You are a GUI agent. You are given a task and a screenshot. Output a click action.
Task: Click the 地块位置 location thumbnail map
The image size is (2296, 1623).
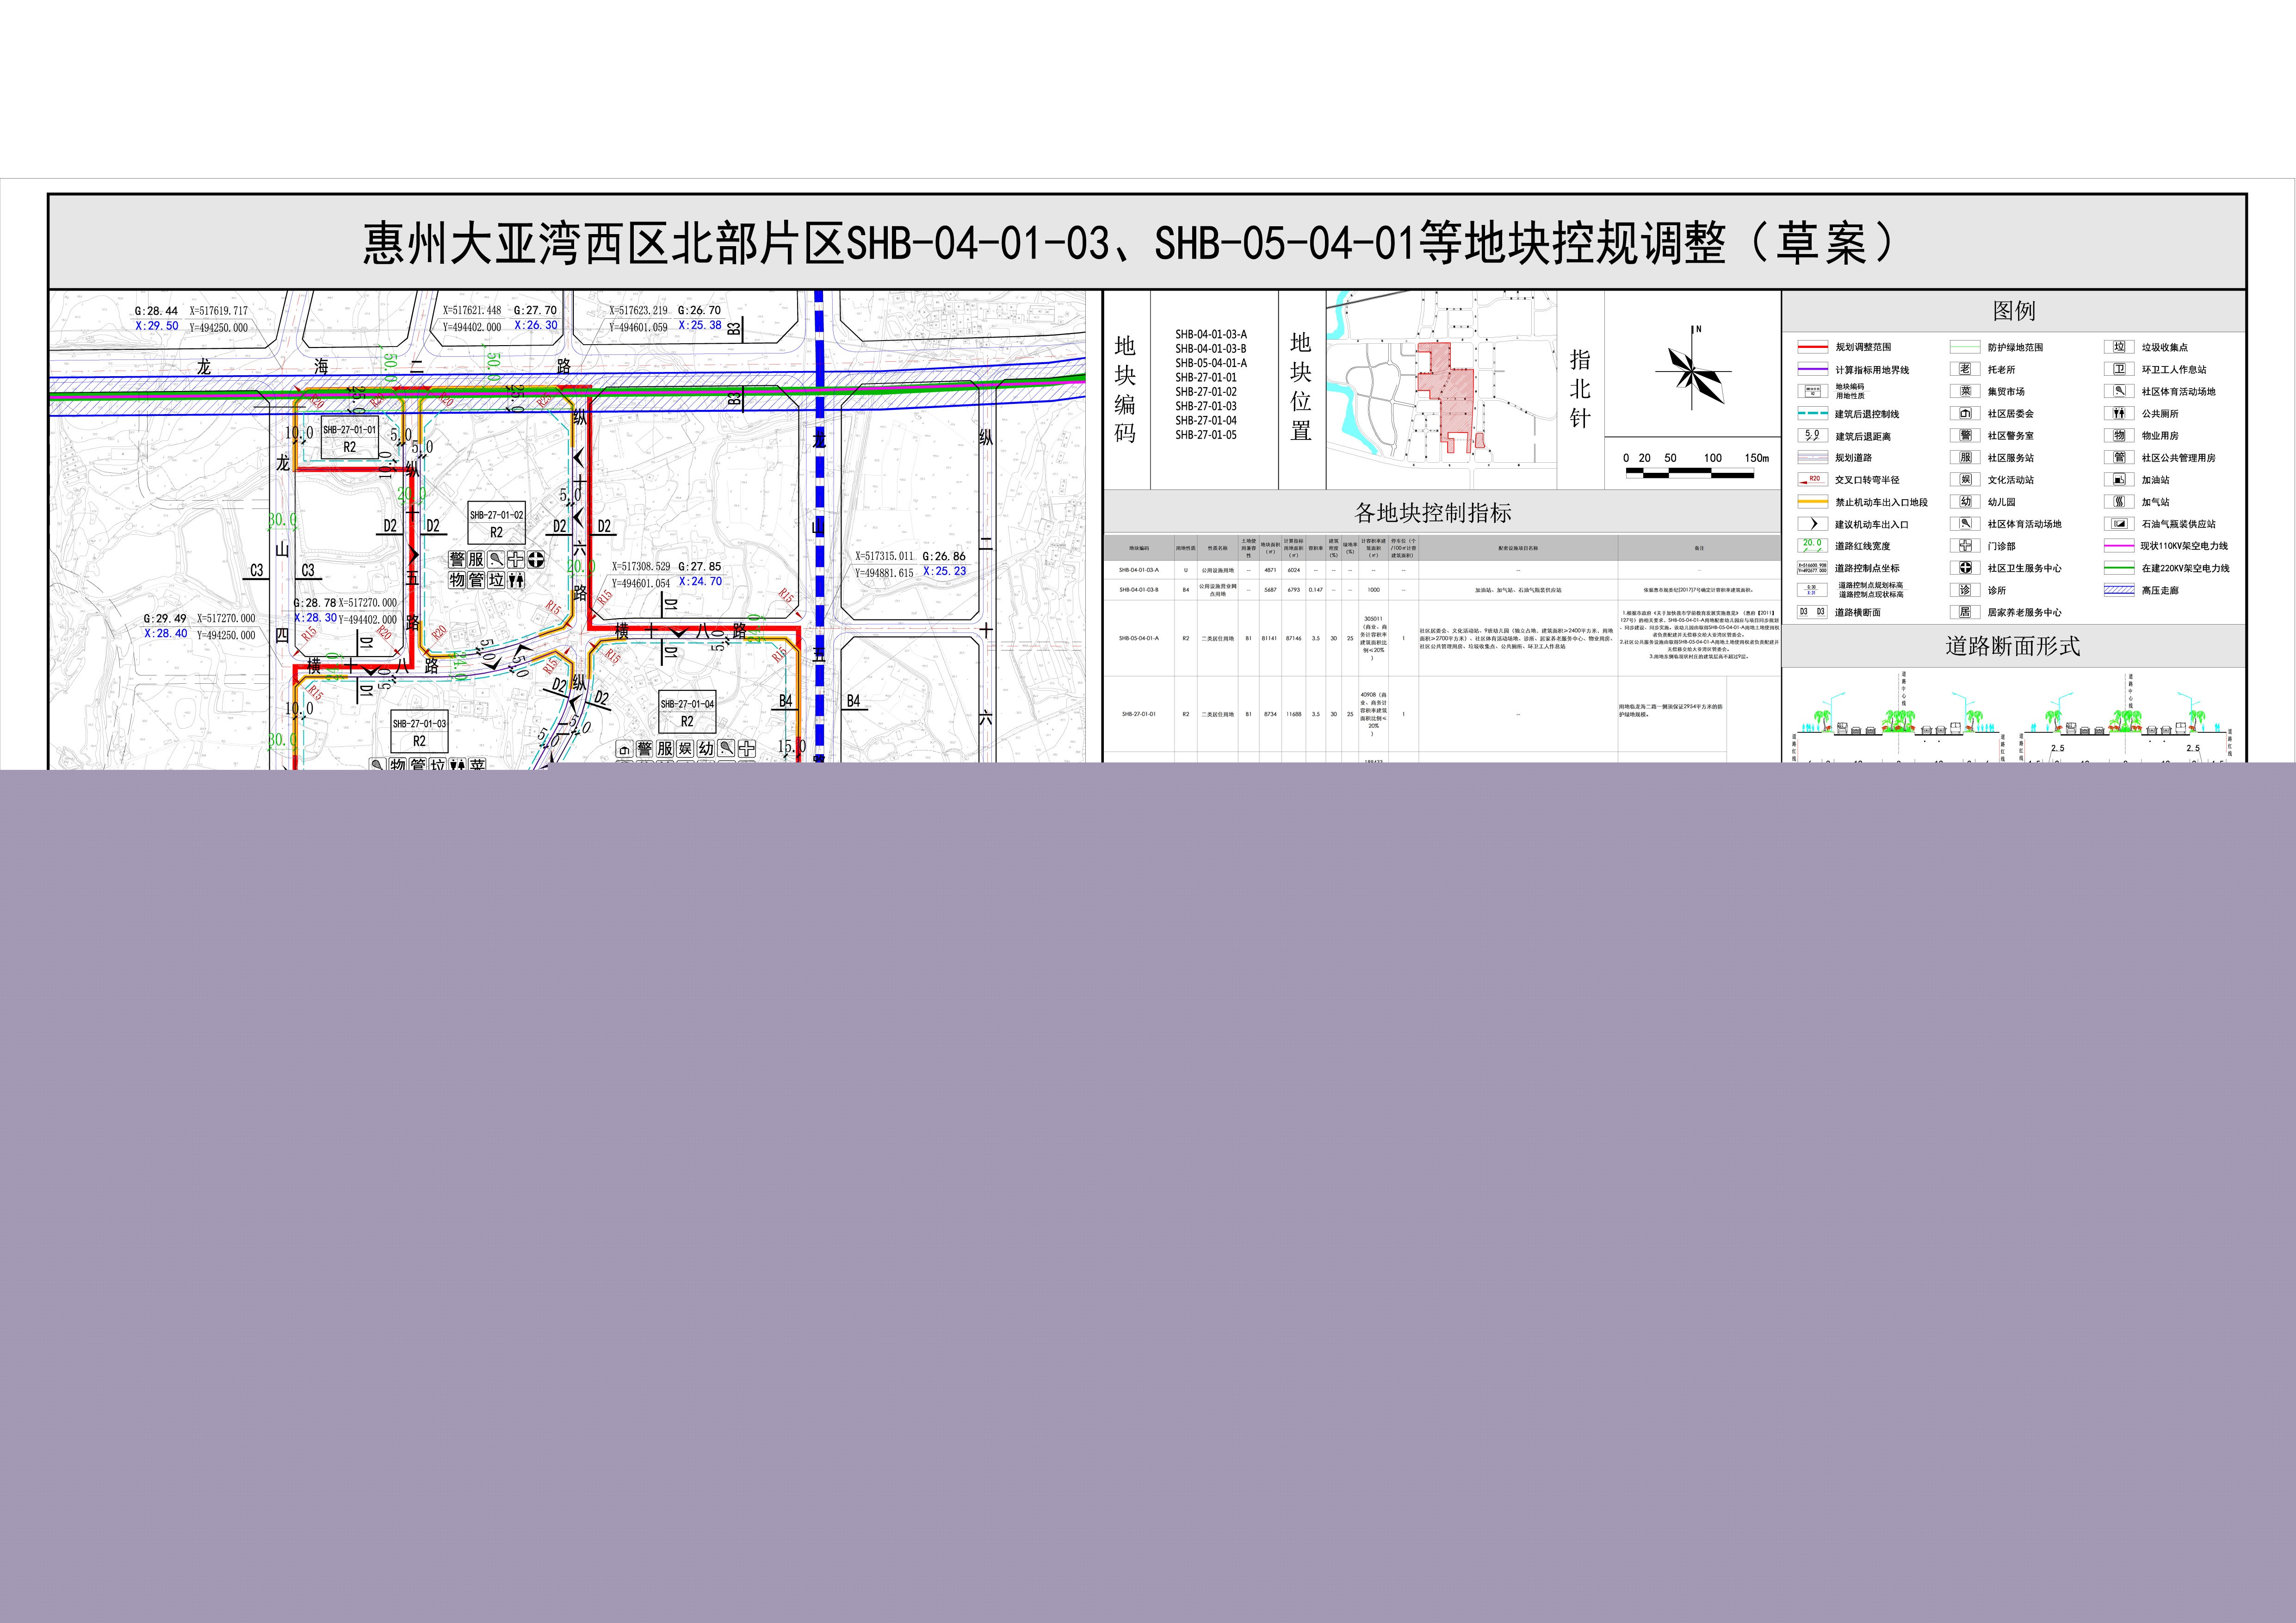[x=1441, y=389]
